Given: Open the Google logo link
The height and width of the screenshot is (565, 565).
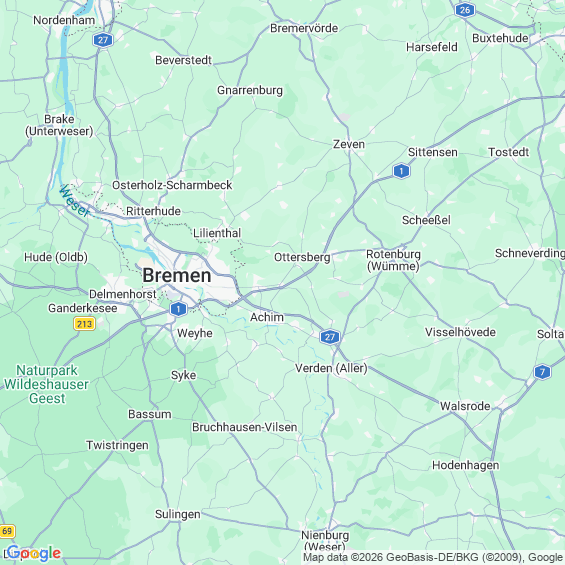Looking at the screenshot, I should (x=34, y=554).
